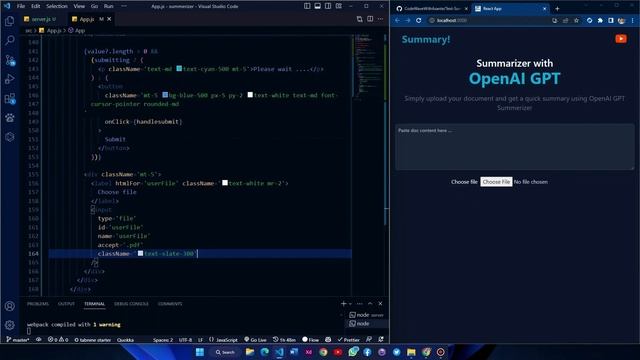Open the Run menu
The image size is (640, 360).
tap(109, 6)
